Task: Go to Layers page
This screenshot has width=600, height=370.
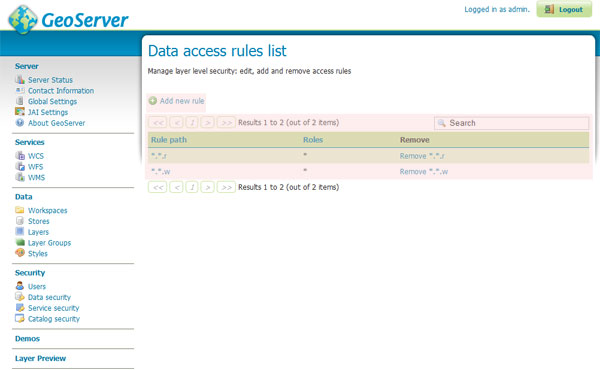Action: coord(38,232)
